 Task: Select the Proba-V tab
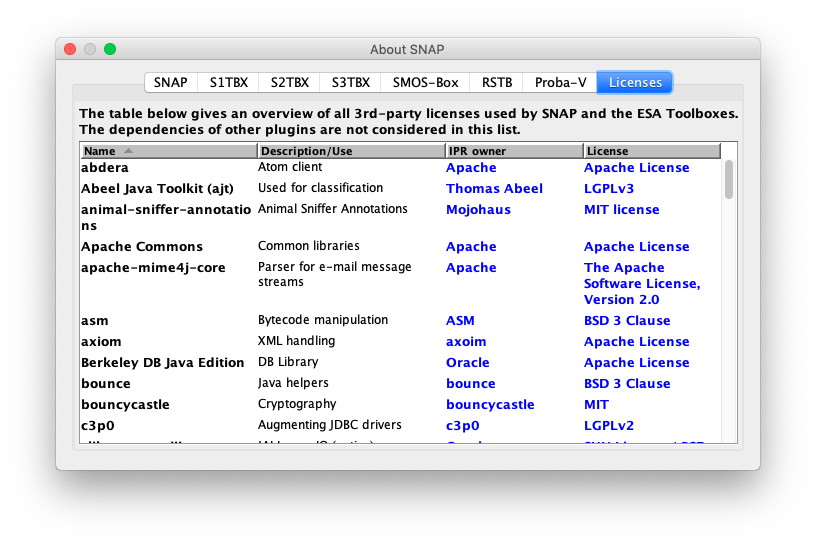click(x=560, y=82)
